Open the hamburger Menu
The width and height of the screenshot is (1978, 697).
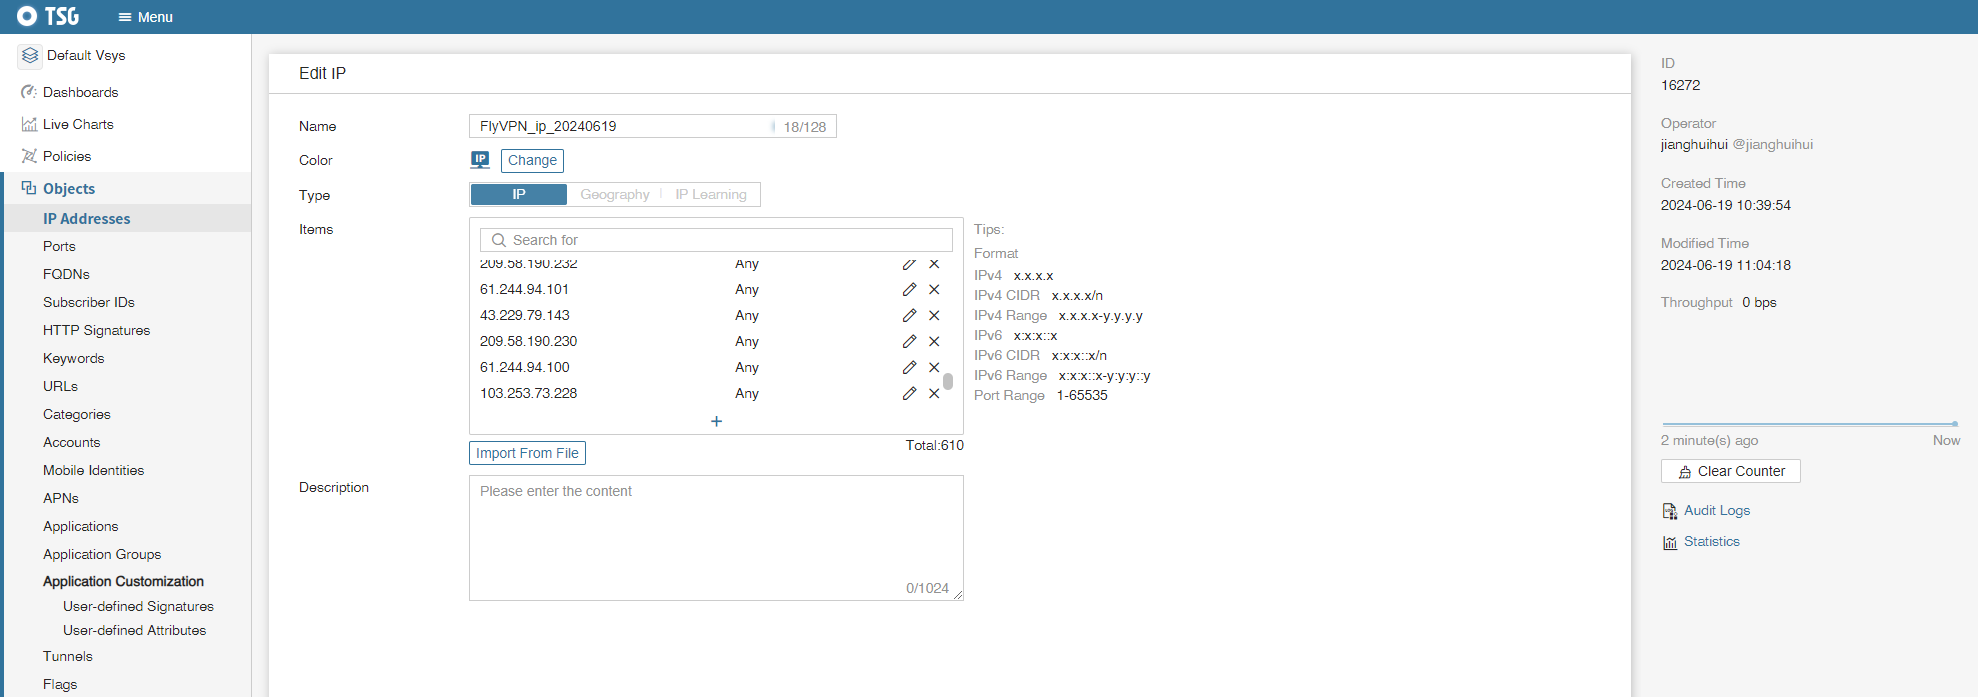coord(145,17)
